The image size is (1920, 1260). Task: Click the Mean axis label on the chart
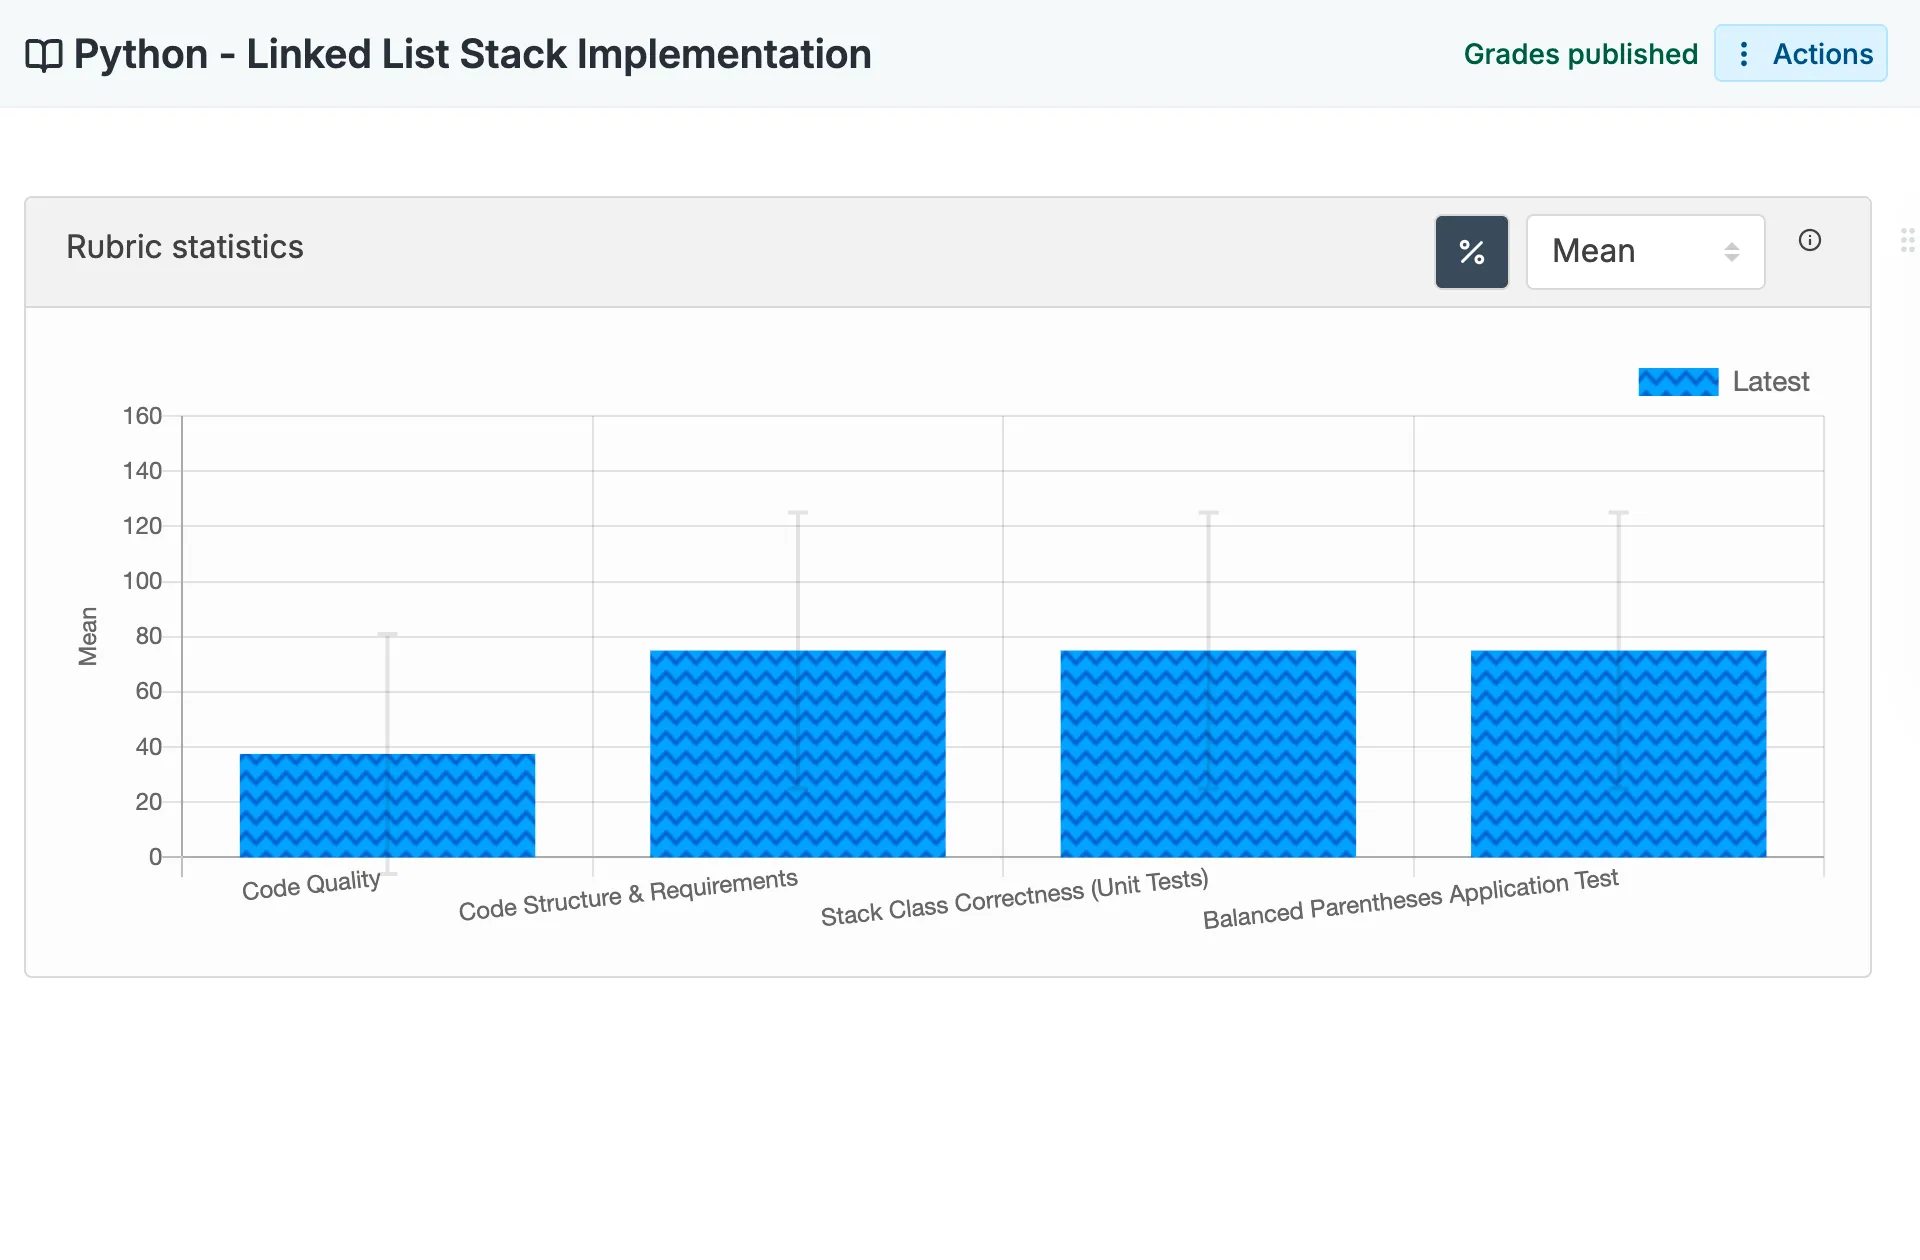click(88, 635)
